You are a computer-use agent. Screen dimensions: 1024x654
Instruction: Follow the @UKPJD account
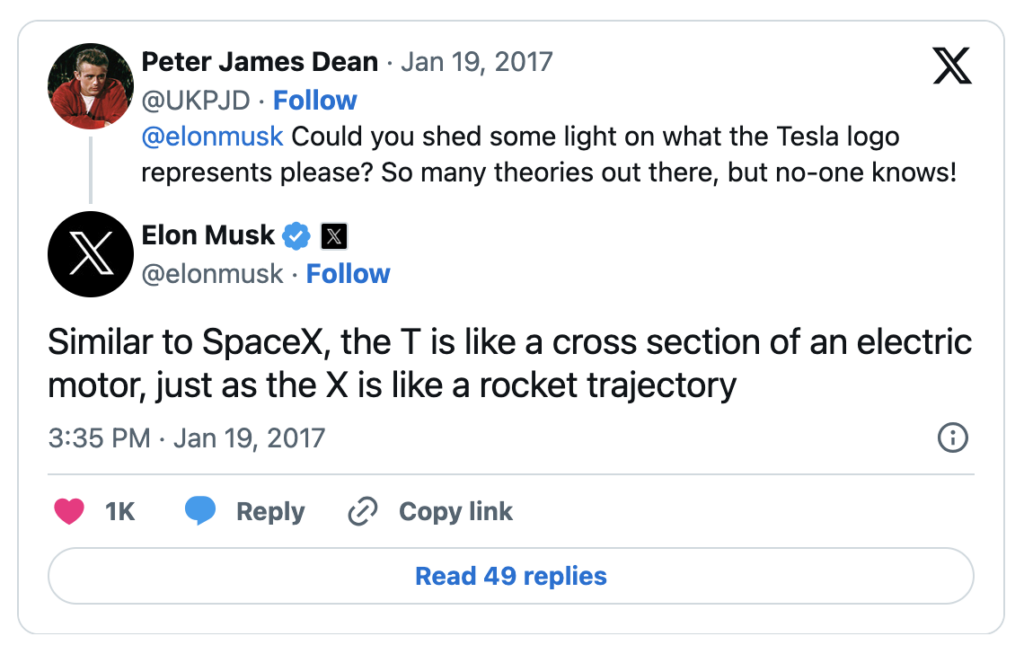pos(315,100)
